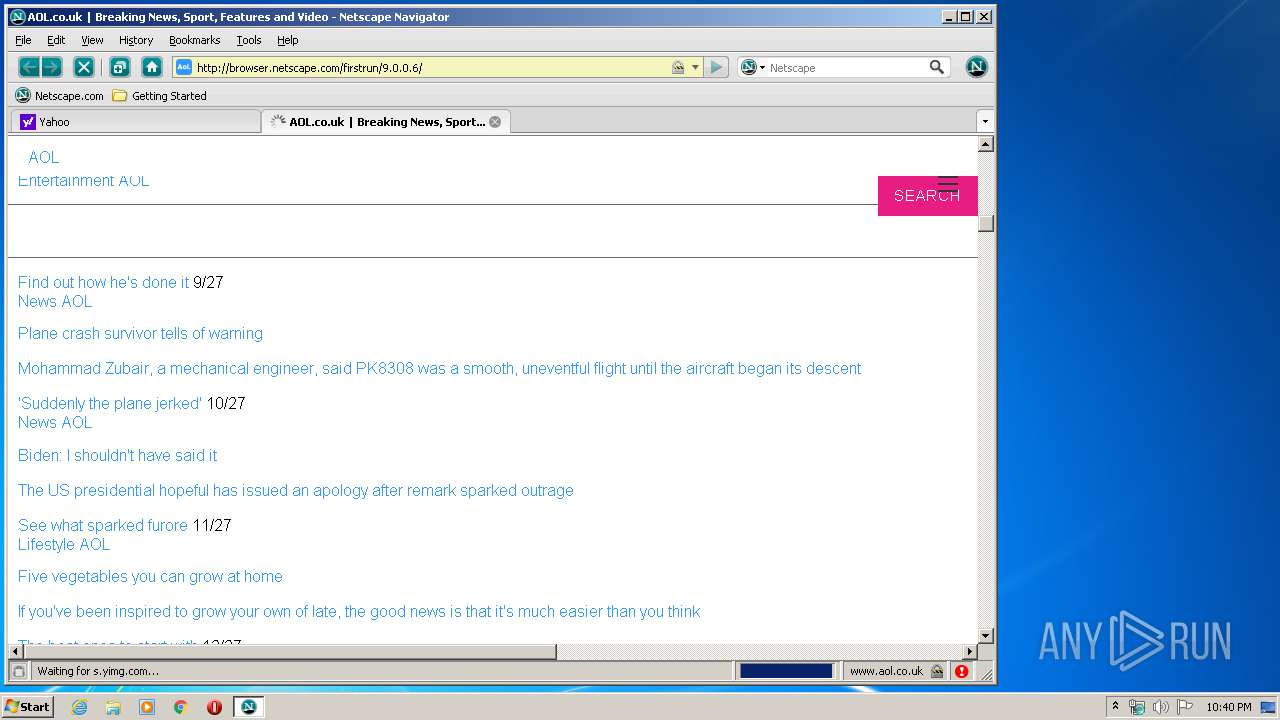
Task: Click into the Netscape search field
Action: point(846,67)
